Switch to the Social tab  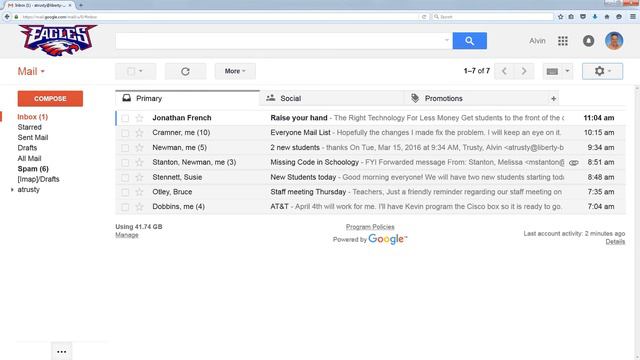point(331,98)
